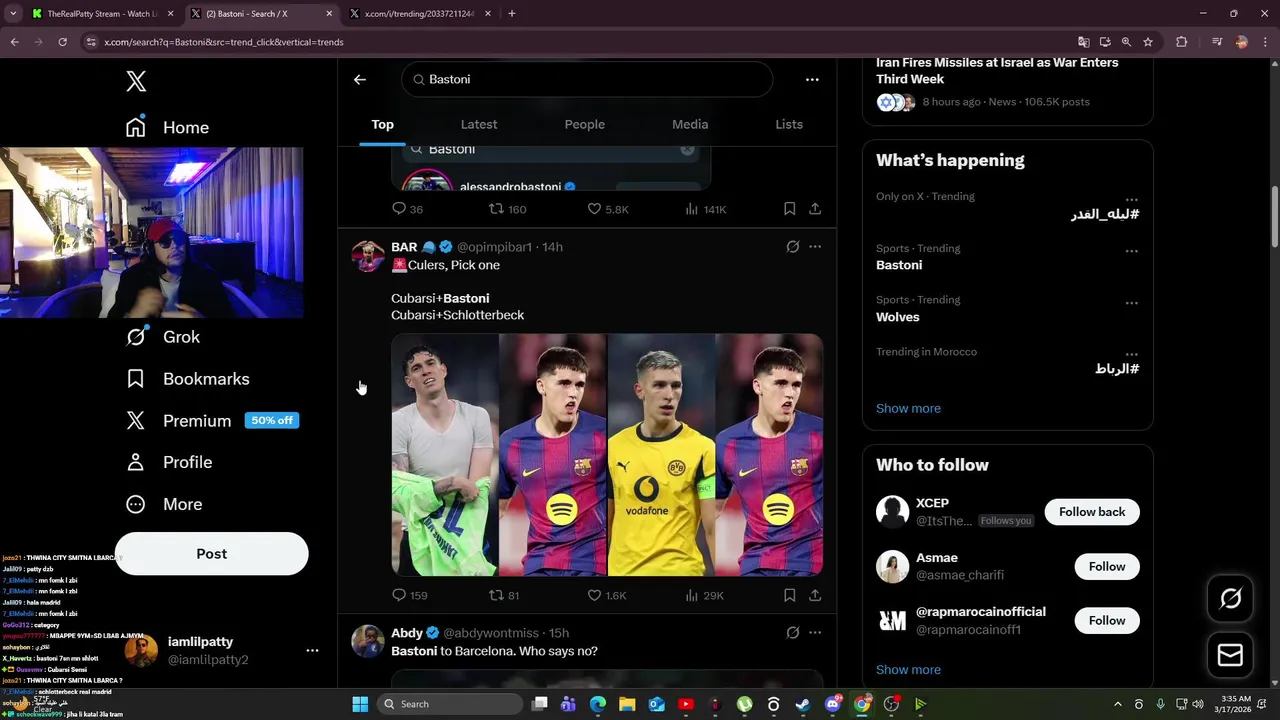Open Profile in sidebar
Viewport: 1280px width, 720px height.
pyautogui.click(x=169, y=462)
